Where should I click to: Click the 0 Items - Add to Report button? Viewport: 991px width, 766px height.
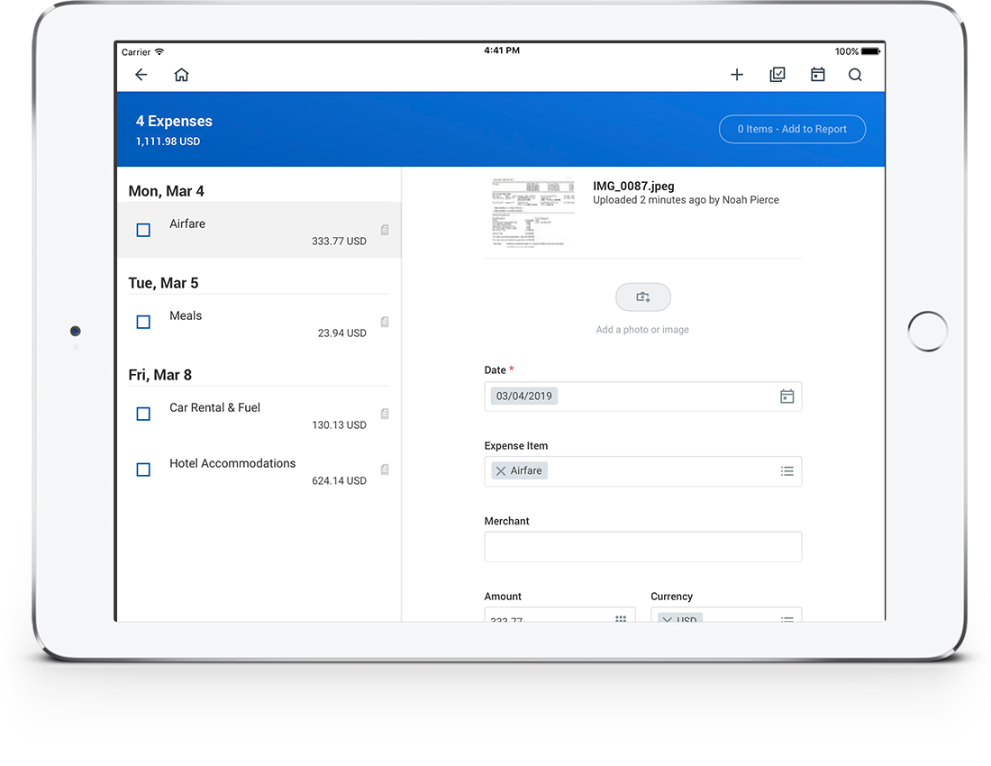pyautogui.click(x=792, y=129)
